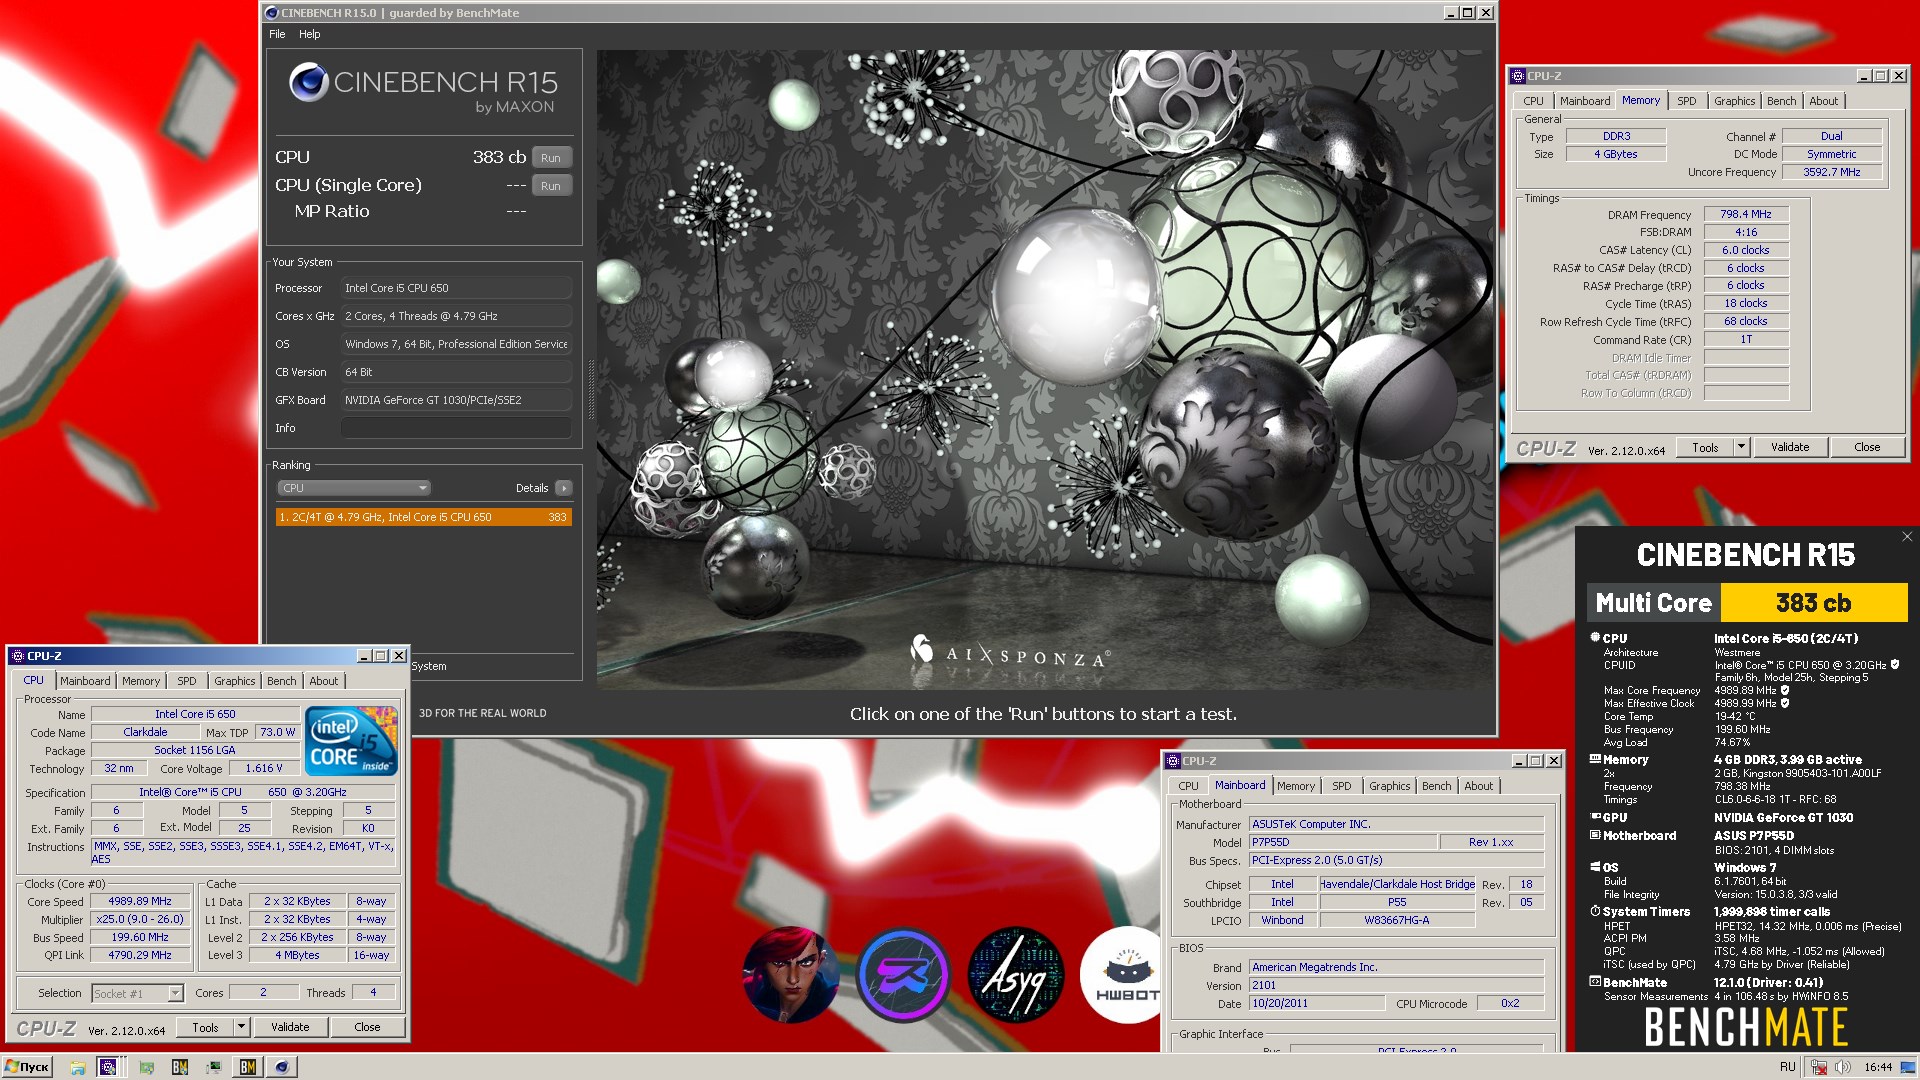Open Memory tab in CPU-Z CPU window
Screen dimensions: 1920x1080
pyautogui.click(x=141, y=681)
